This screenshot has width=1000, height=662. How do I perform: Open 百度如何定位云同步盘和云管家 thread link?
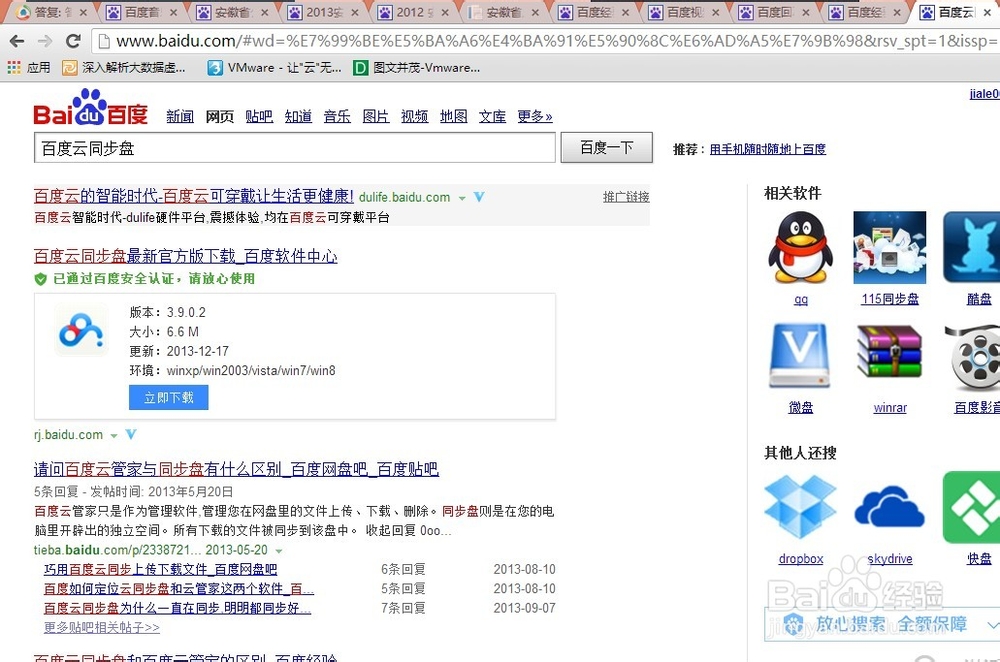click(x=179, y=589)
